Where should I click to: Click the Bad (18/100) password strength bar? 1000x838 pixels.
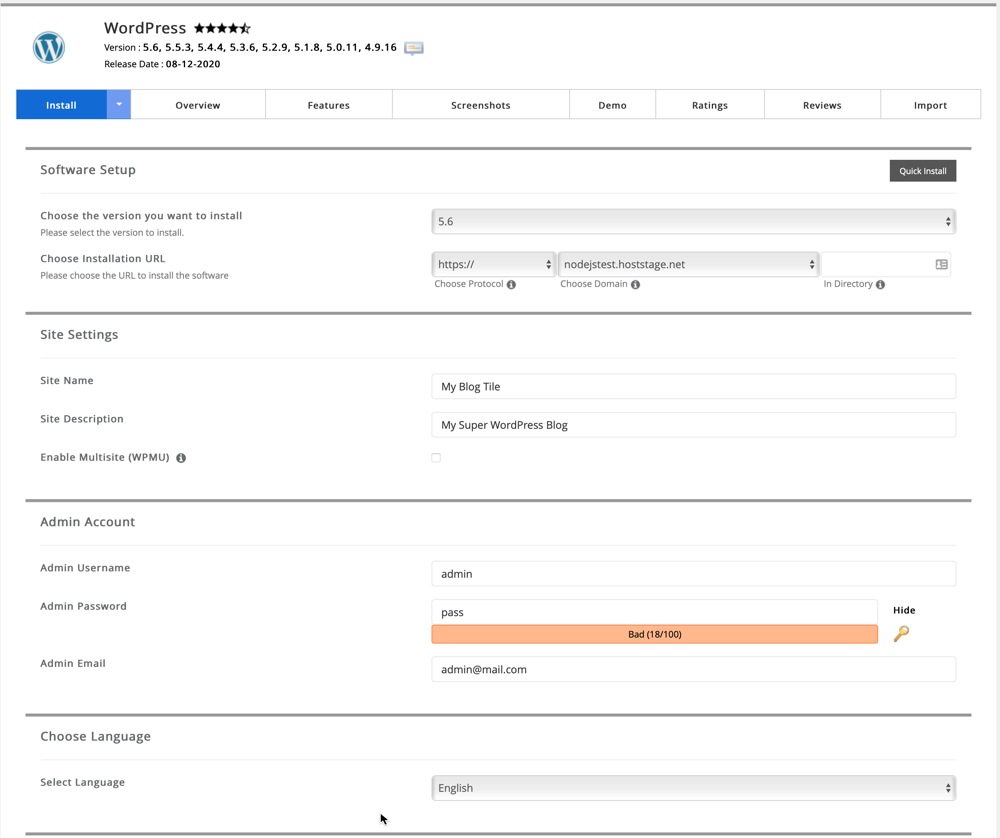654,634
